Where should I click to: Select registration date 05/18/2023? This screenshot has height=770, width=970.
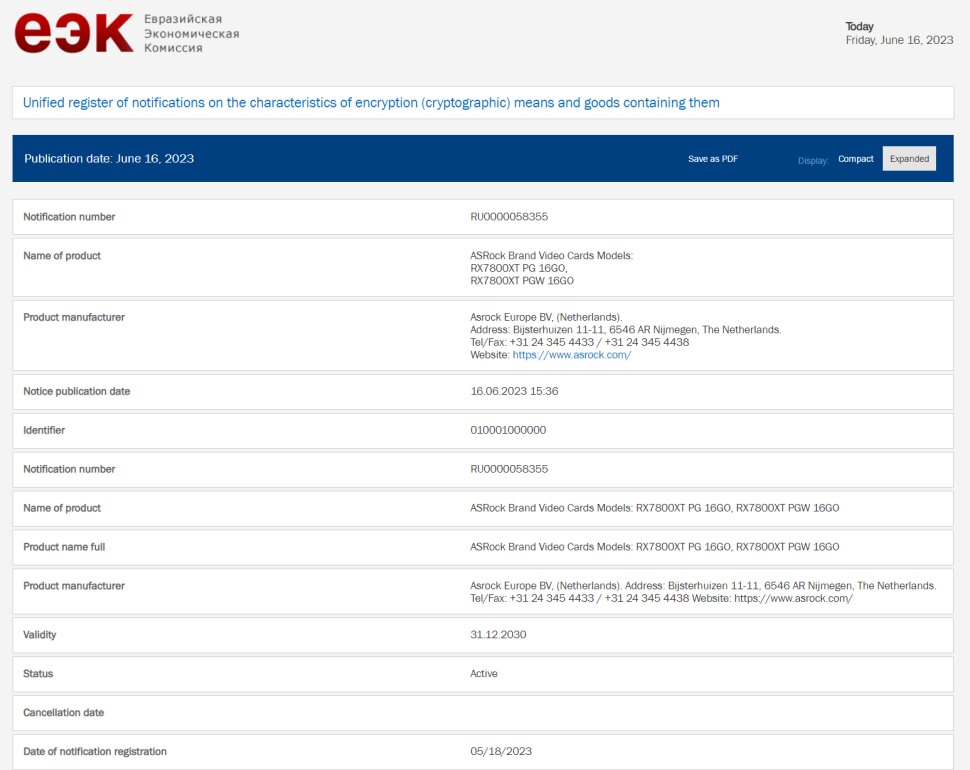coord(501,751)
